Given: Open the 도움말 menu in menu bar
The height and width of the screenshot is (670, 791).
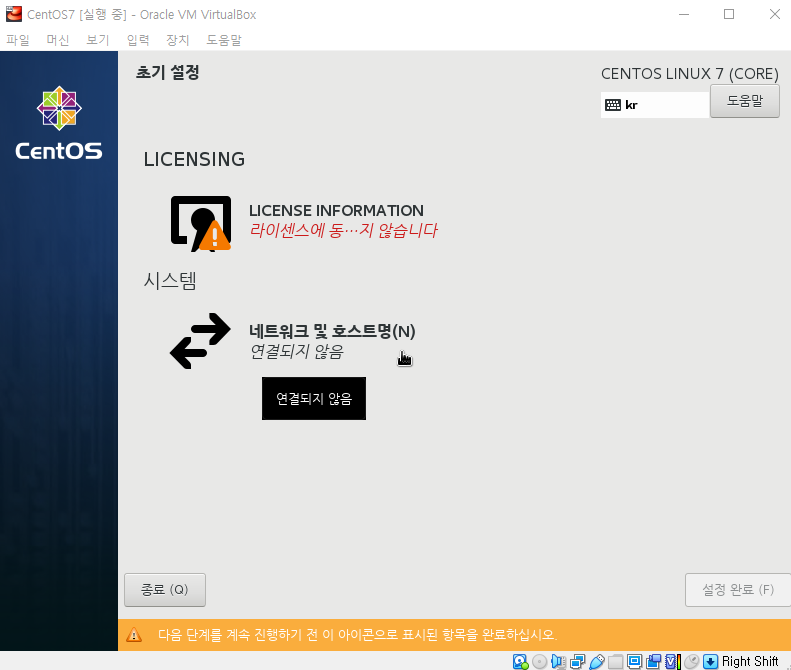Looking at the screenshot, I should point(224,40).
